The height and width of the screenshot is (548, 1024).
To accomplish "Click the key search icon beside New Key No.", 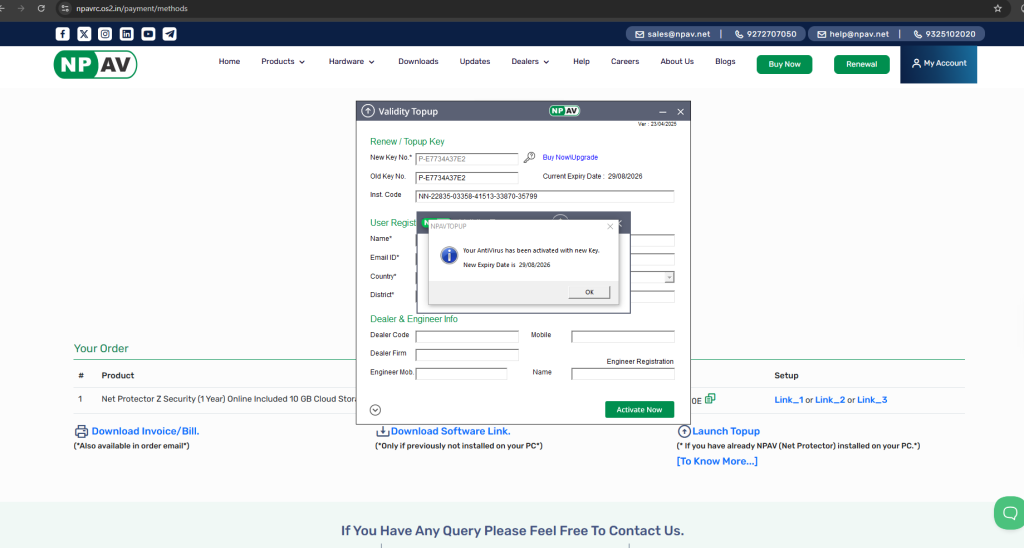I will click(x=530, y=157).
